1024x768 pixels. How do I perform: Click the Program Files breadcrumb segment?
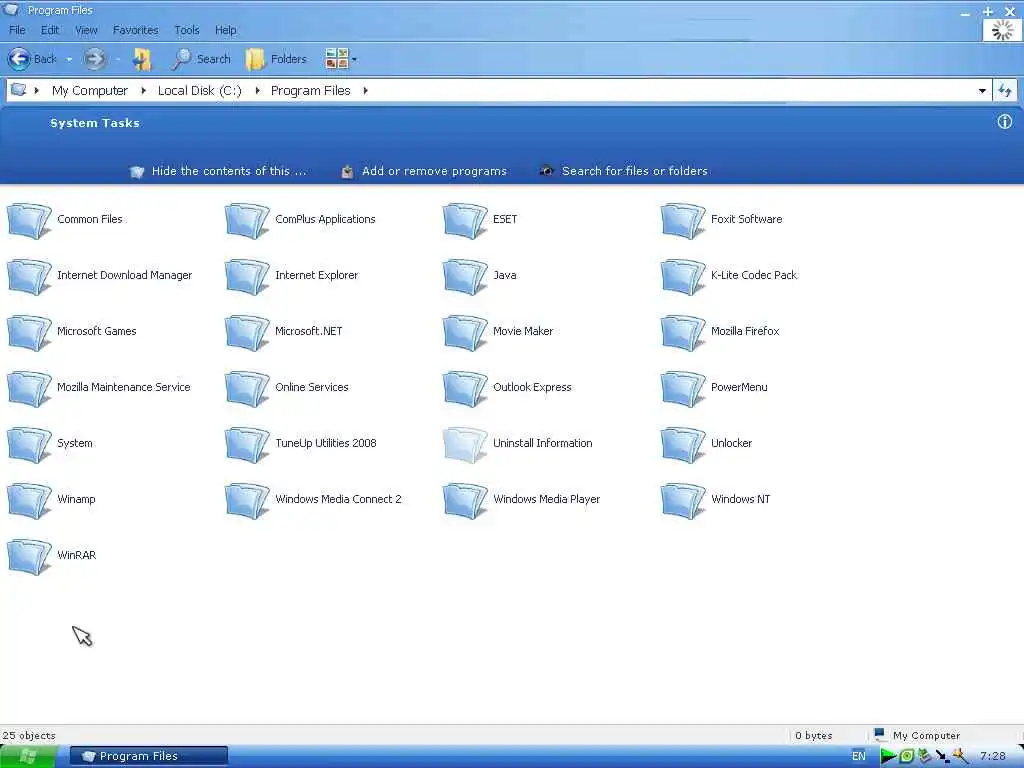[311, 91]
